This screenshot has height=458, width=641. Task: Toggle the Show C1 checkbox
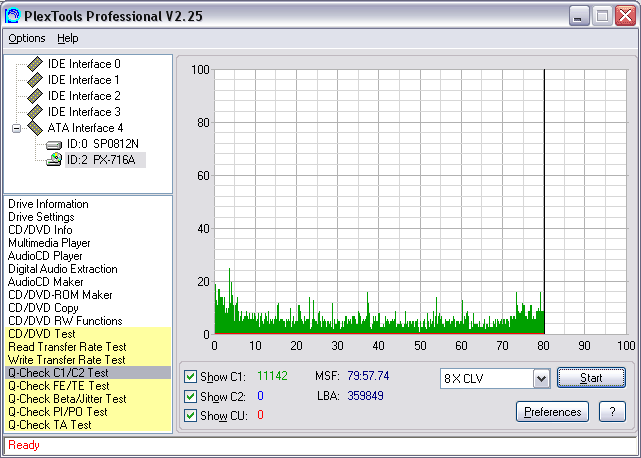click(x=190, y=377)
